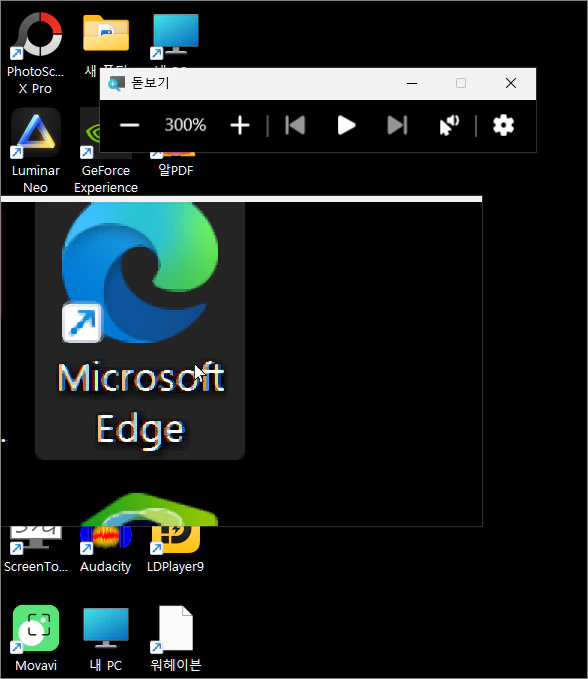Select ScreenTo... desktop shortcut

(36, 549)
